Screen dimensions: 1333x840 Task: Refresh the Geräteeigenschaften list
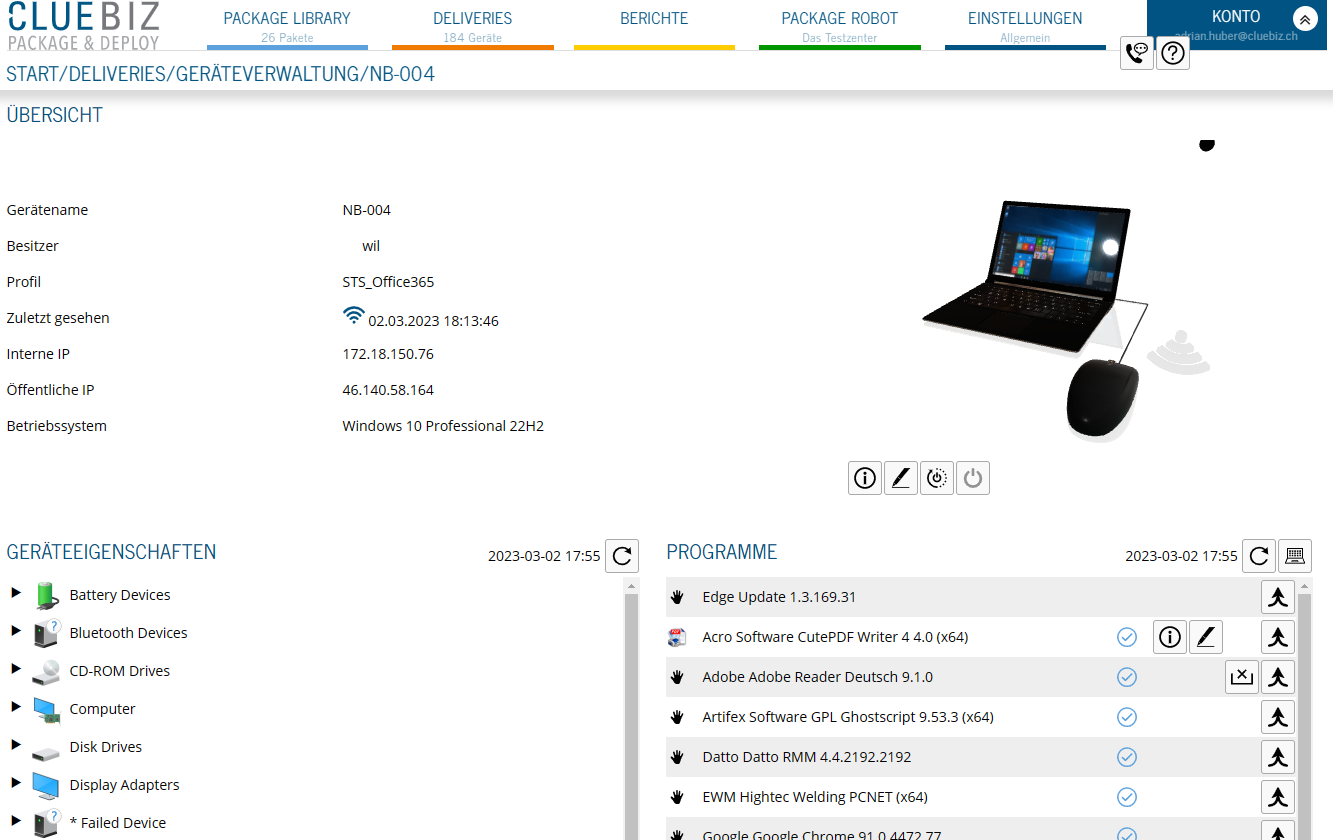[x=622, y=556]
